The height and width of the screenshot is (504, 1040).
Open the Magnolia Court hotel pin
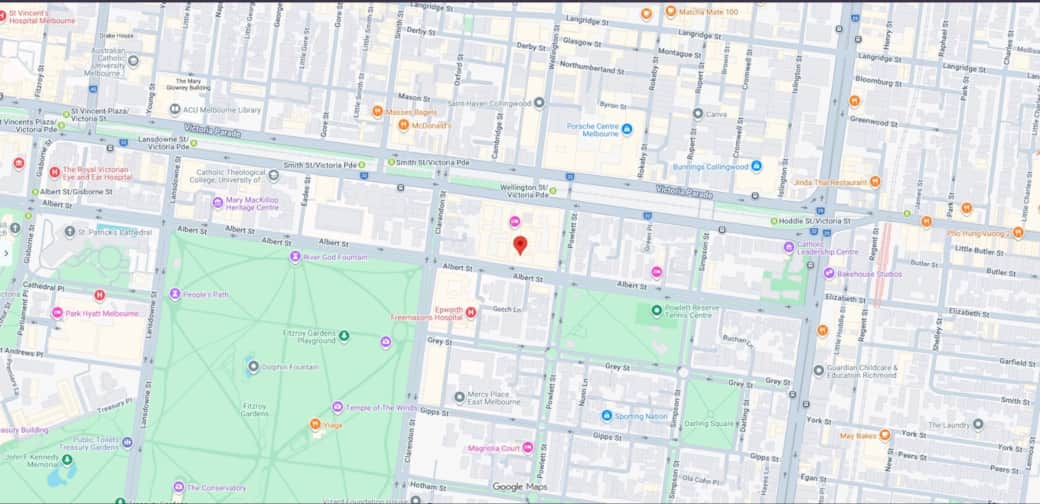[x=527, y=448]
